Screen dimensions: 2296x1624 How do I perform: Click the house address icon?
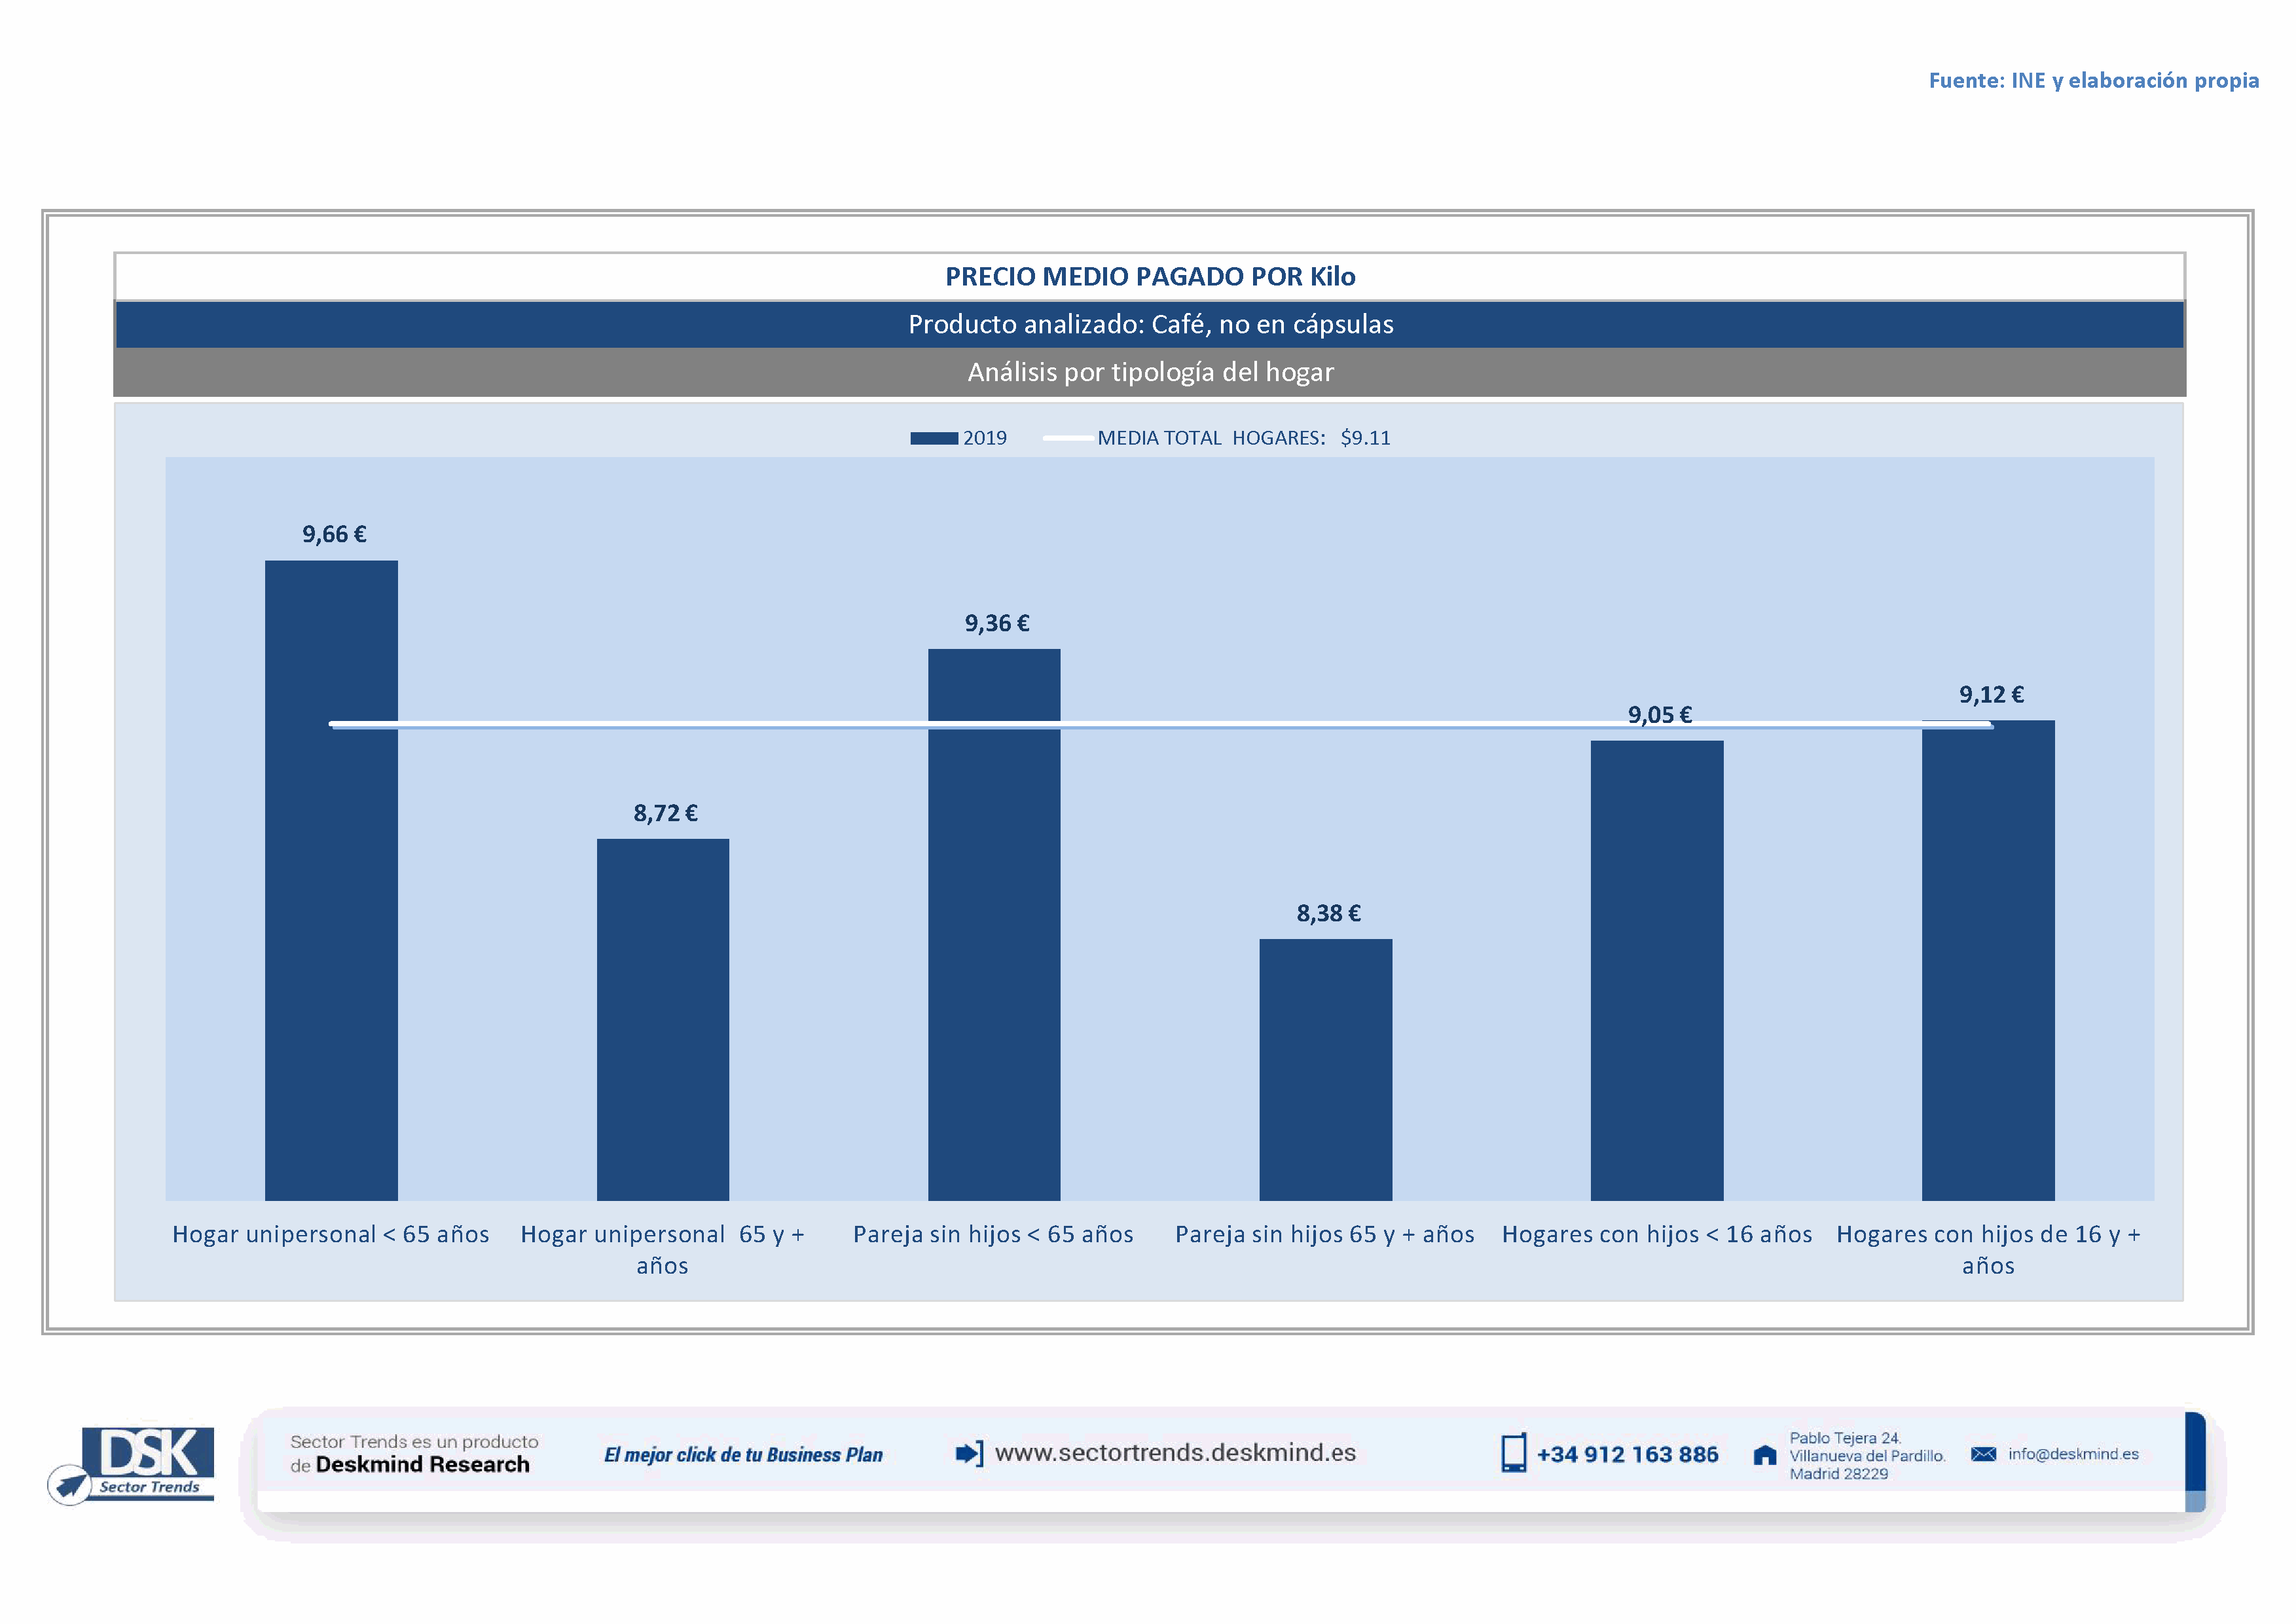click(1765, 1455)
